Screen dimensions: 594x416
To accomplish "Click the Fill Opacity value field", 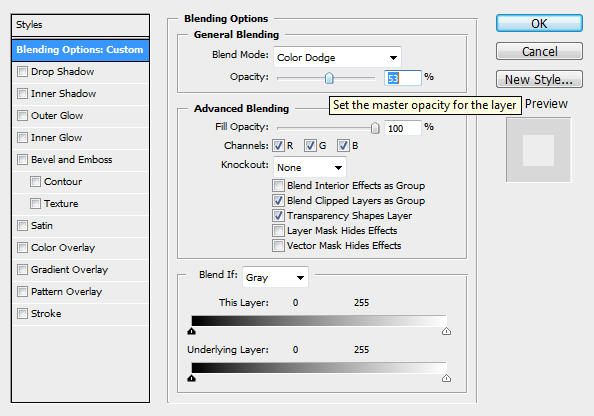I will [403, 128].
